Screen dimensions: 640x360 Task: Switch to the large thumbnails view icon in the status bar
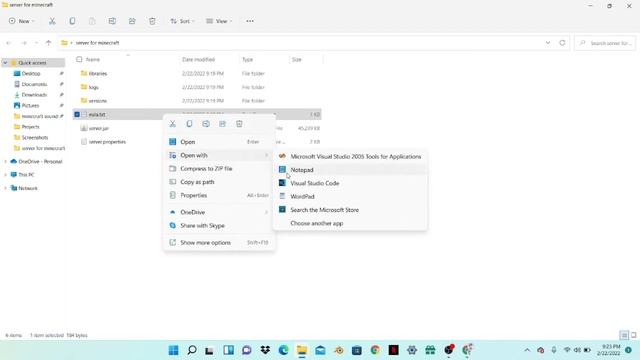pos(633,335)
